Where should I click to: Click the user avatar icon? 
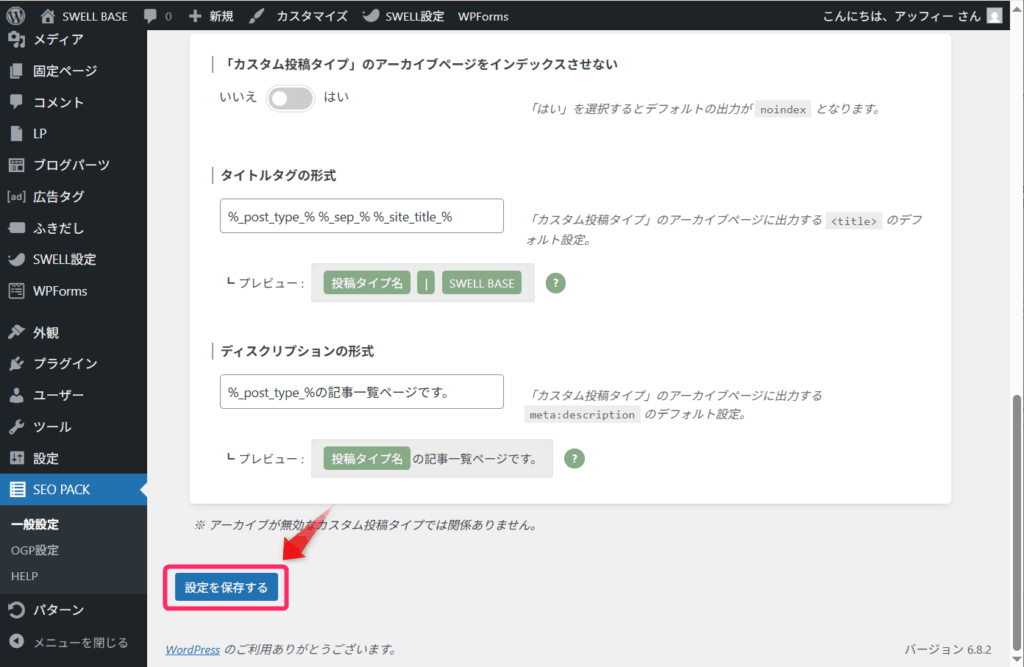point(994,16)
